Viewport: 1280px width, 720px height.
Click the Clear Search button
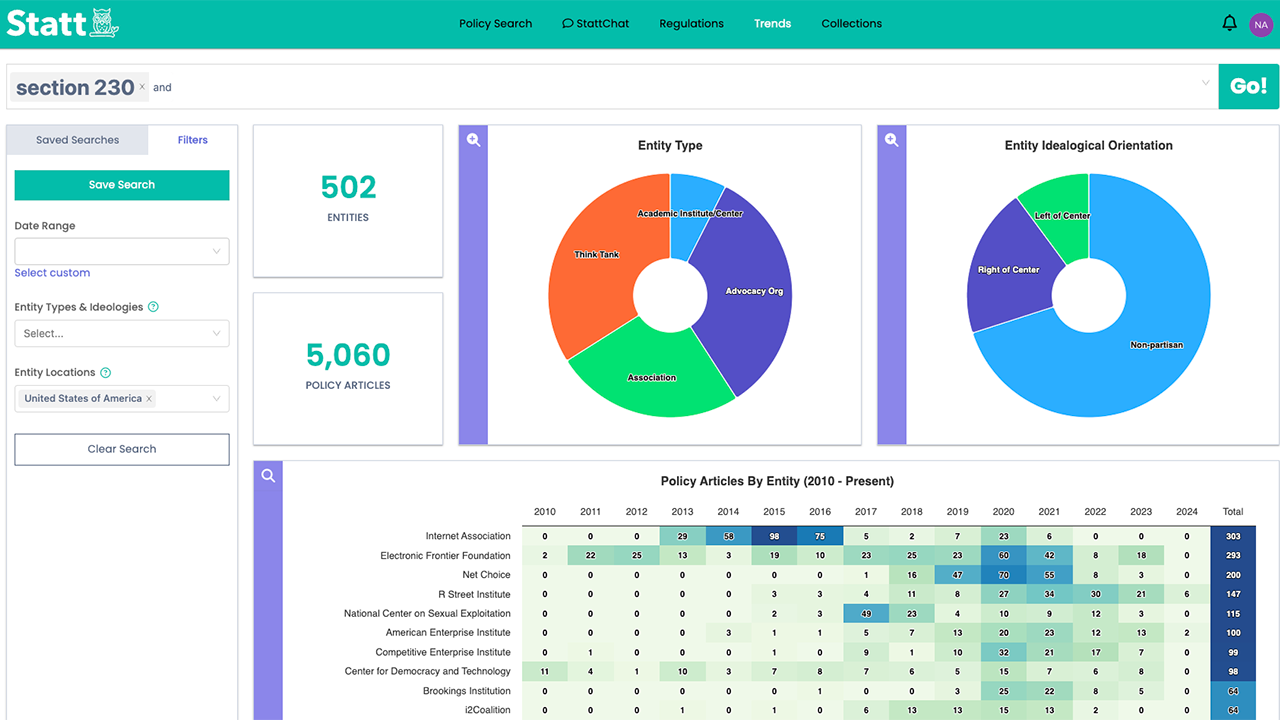[x=122, y=449]
